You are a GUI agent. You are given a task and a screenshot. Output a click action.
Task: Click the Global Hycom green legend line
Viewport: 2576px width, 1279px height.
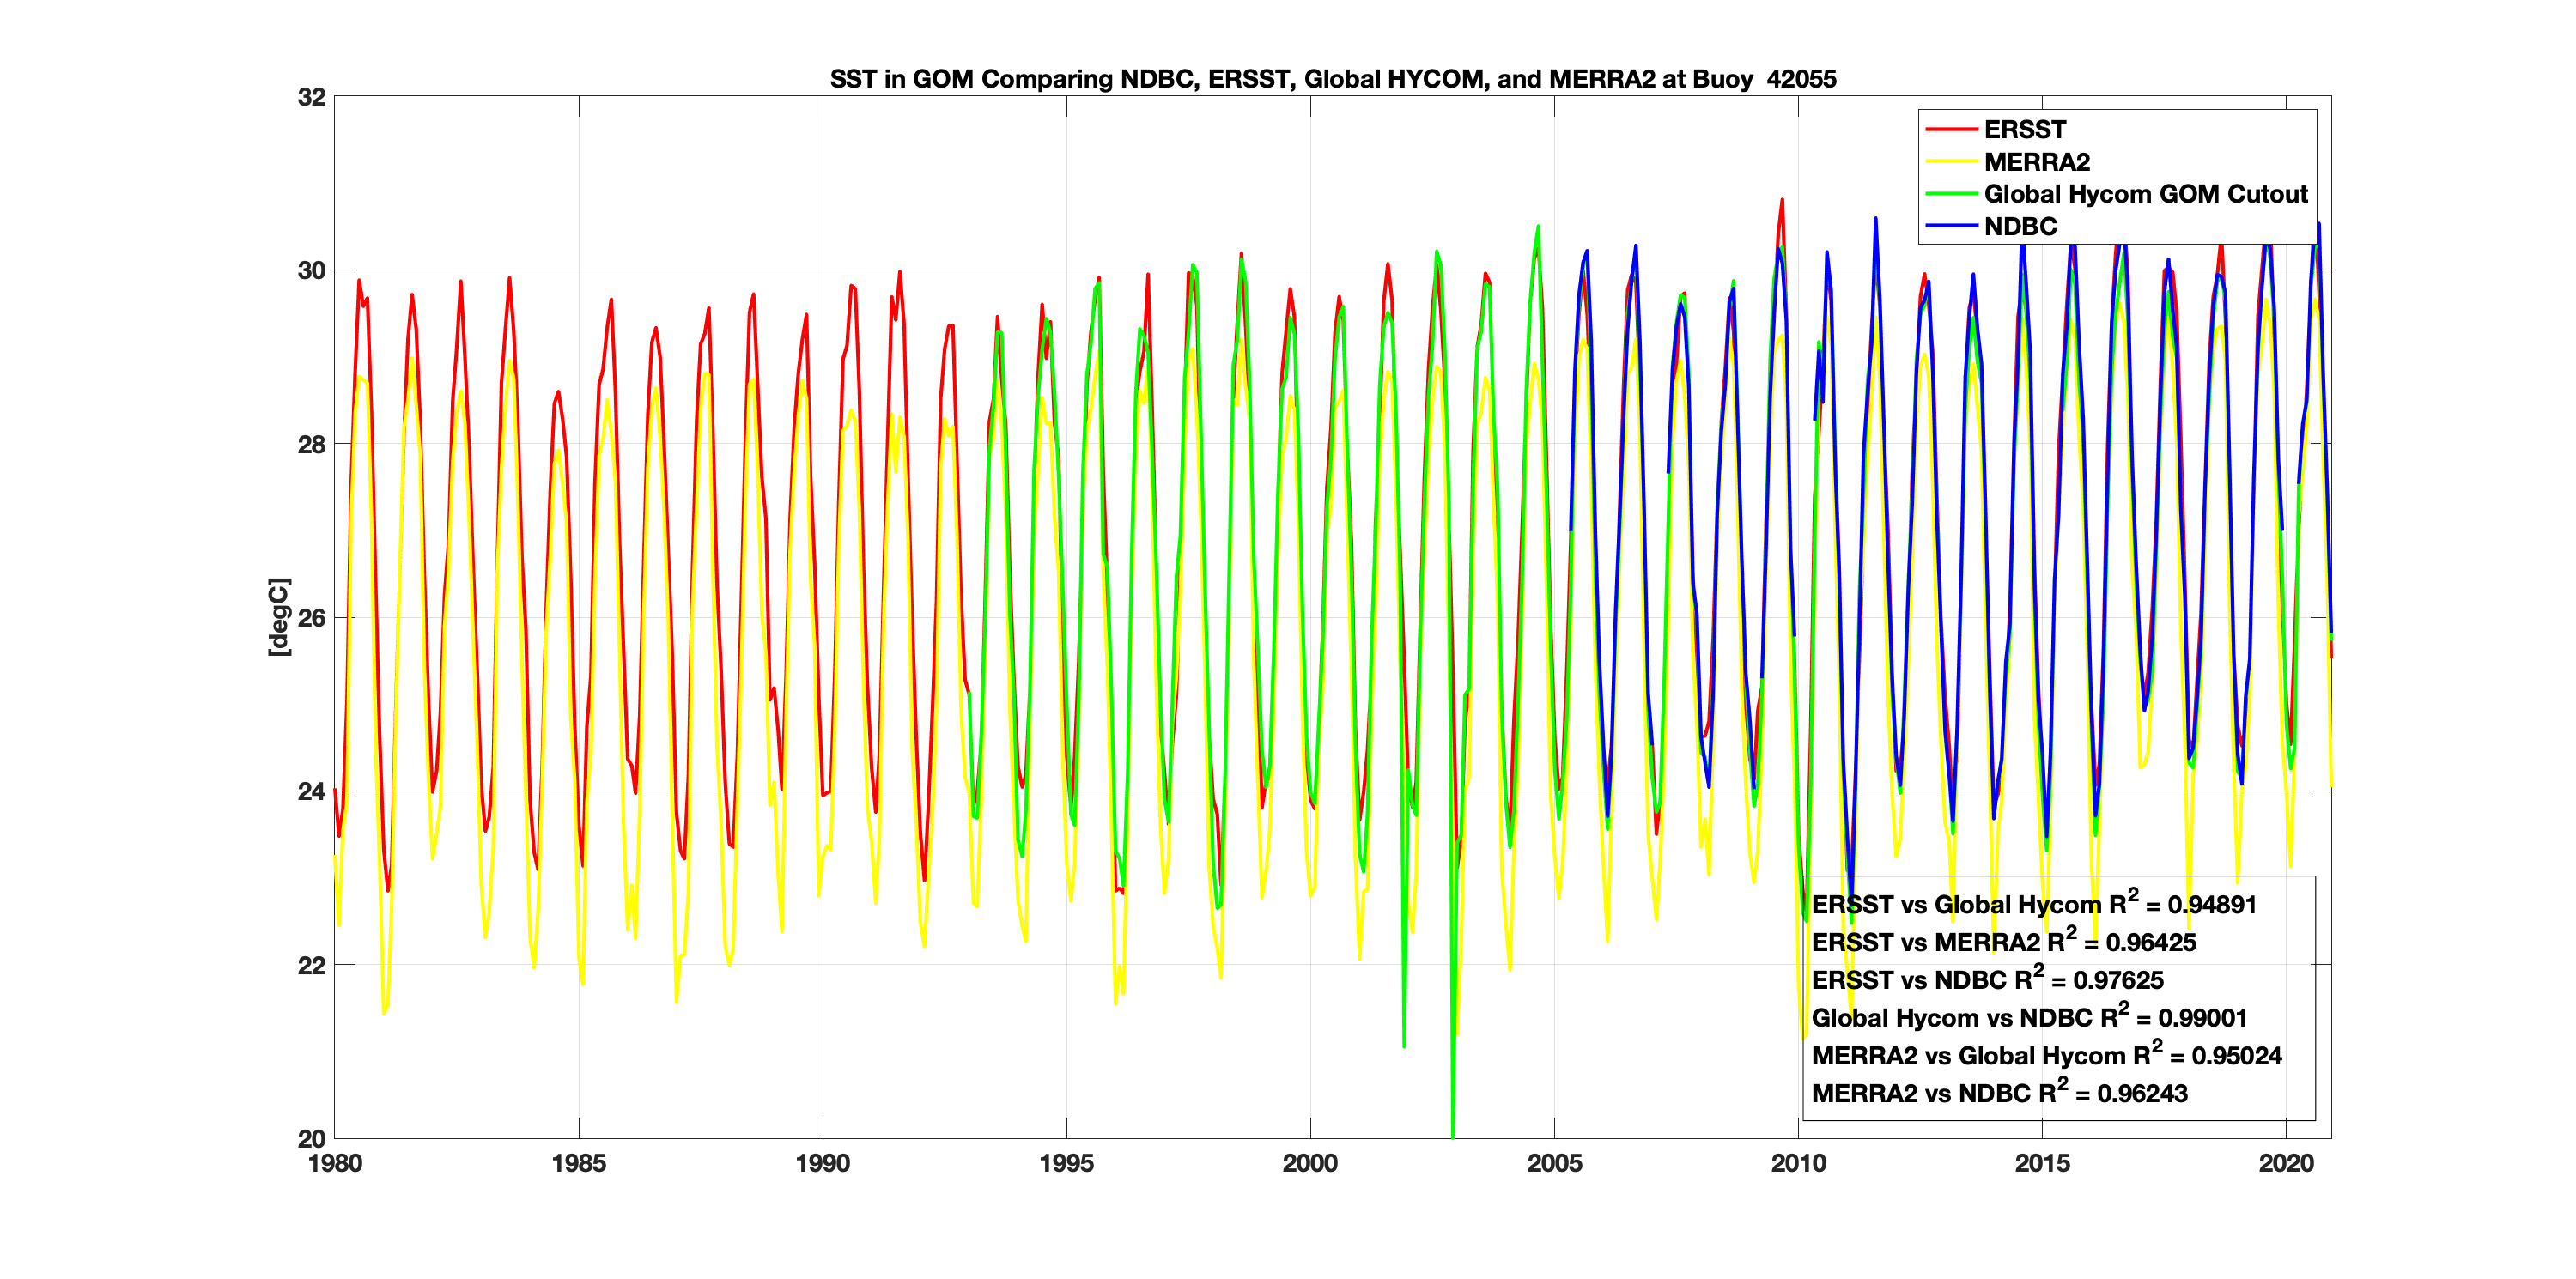pyautogui.click(x=1951, y=194)
